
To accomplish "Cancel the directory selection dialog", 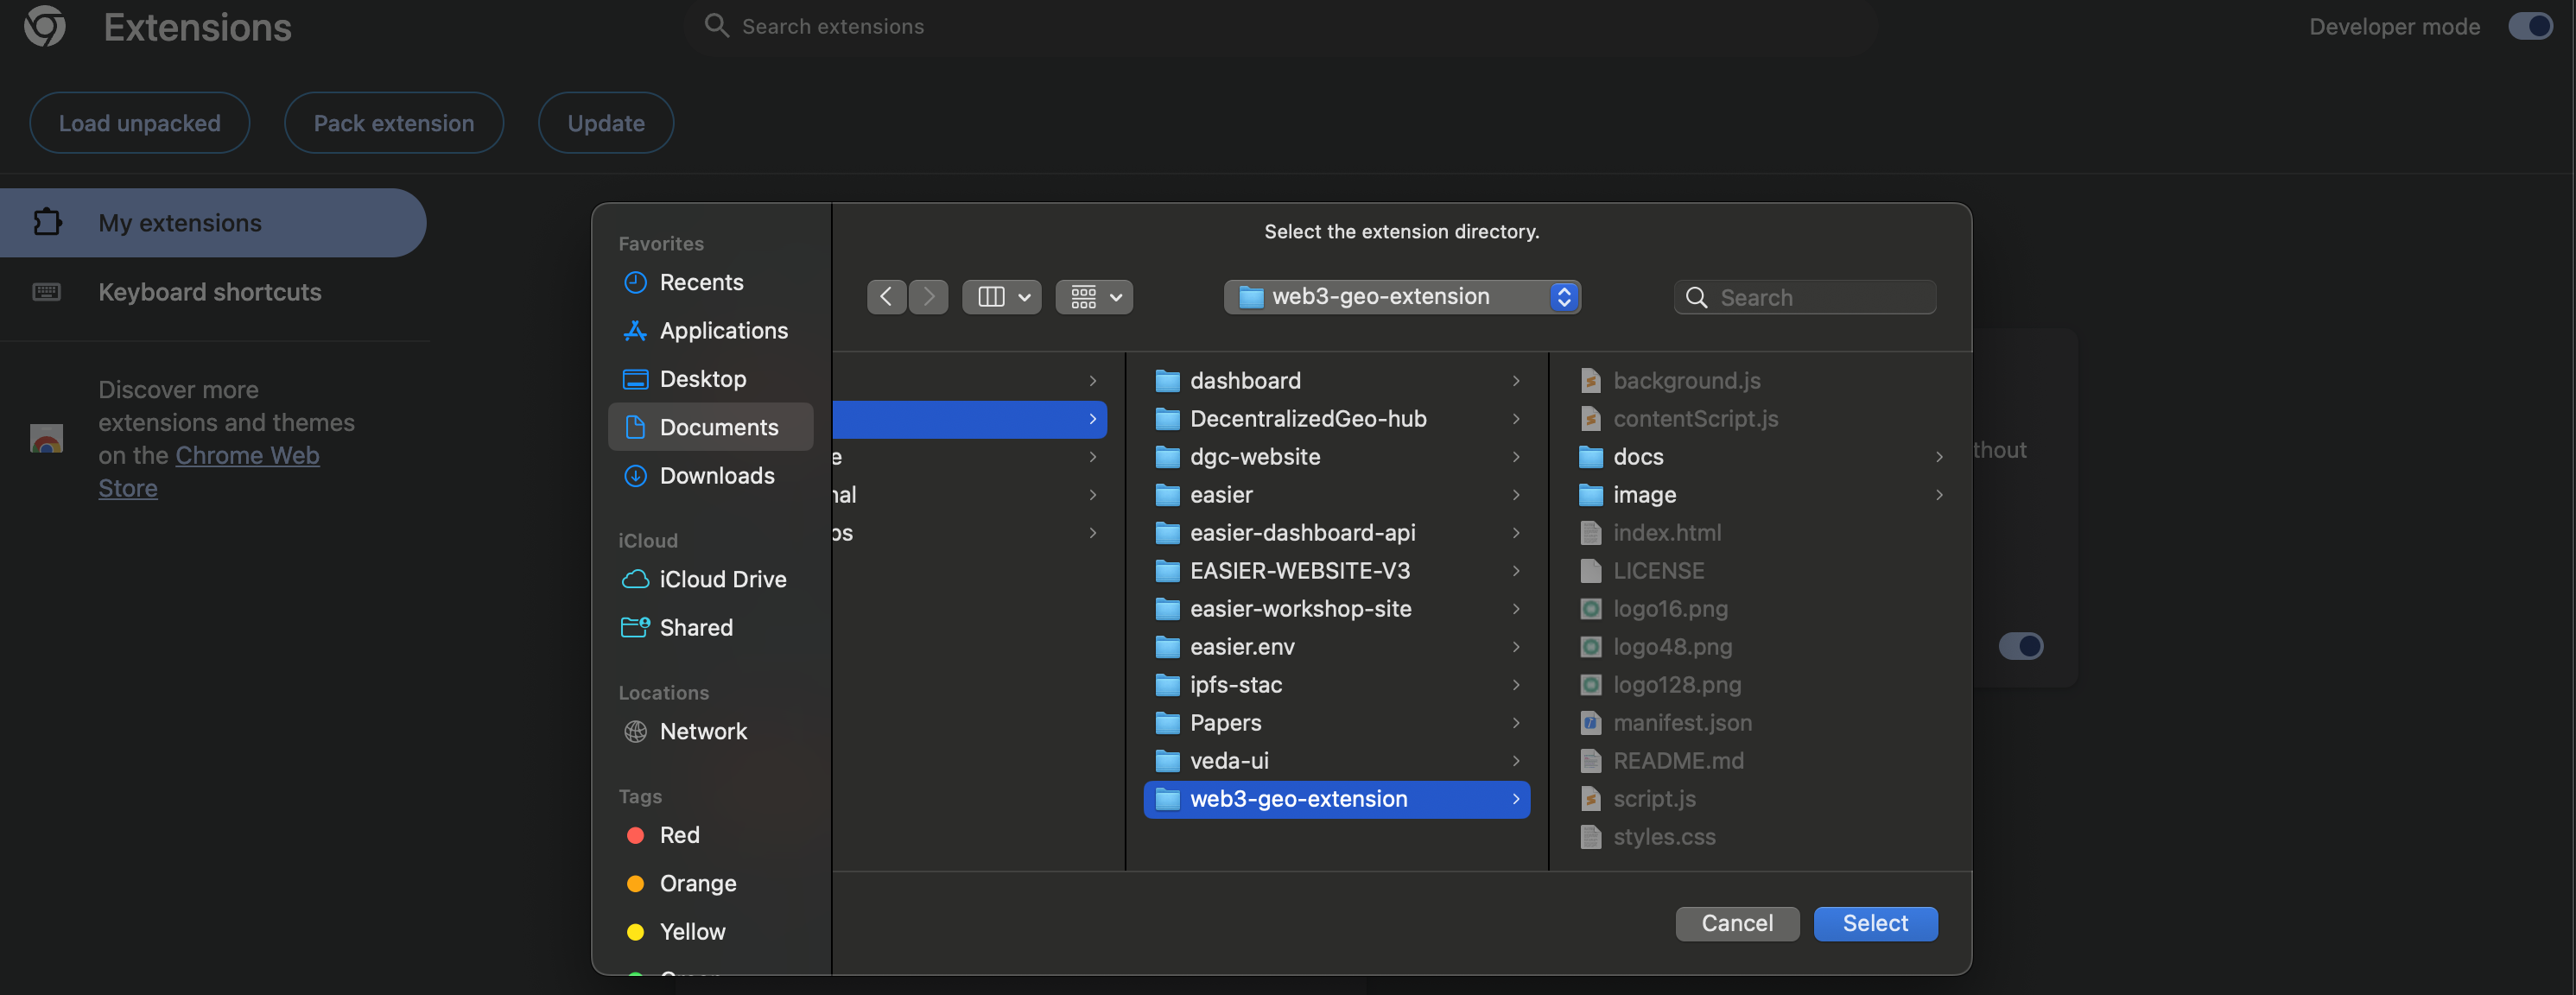I will click(x=1737, y=923).
